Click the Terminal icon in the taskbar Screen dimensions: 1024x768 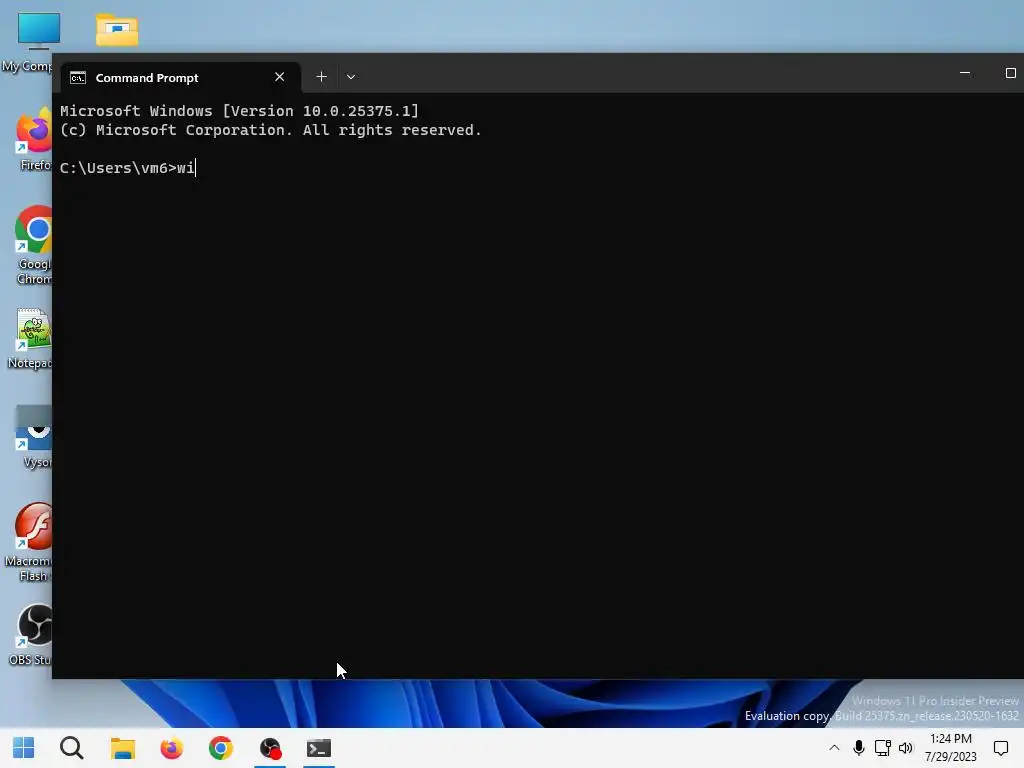pyautogui.click(x=319, y=748)
